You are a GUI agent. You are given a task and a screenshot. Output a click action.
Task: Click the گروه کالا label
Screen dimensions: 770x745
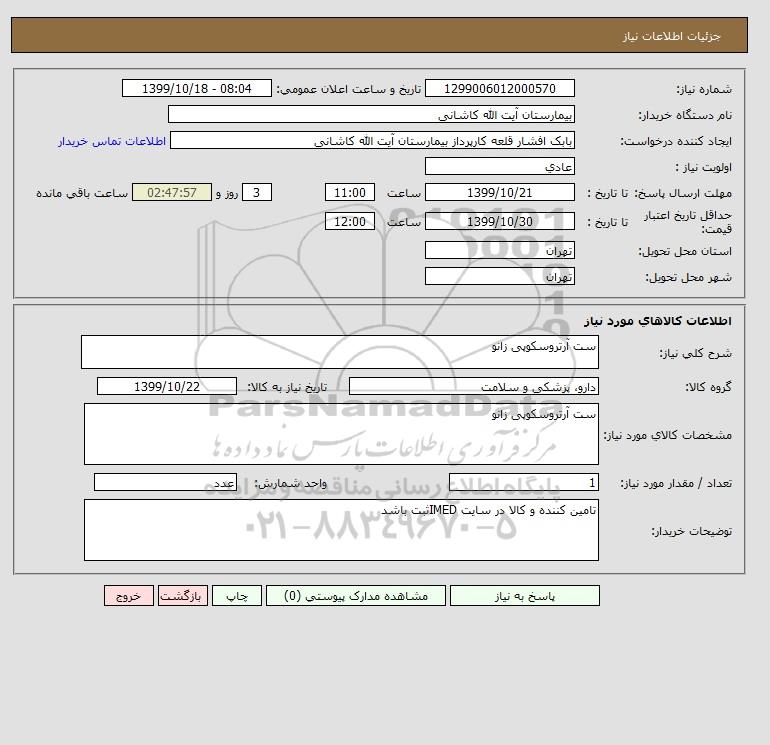coord(708,387)
